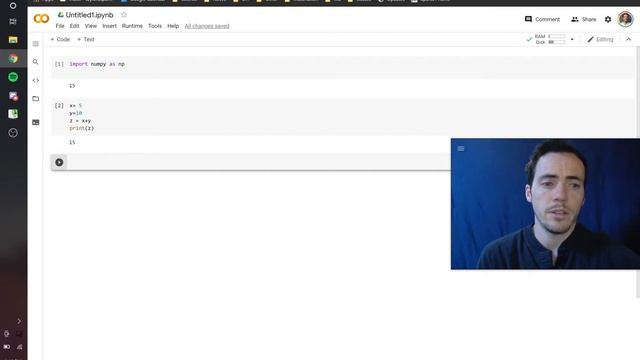Open the command palette sidebar icon

(36, 122)
